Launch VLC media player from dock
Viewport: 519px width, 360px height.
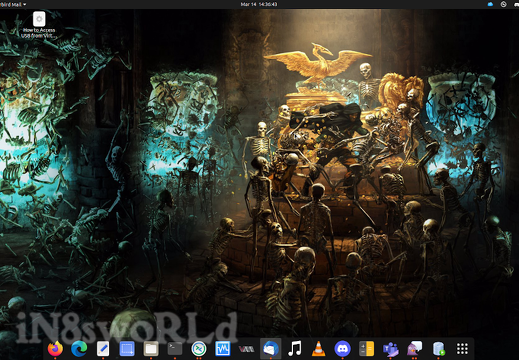[318, 349]
